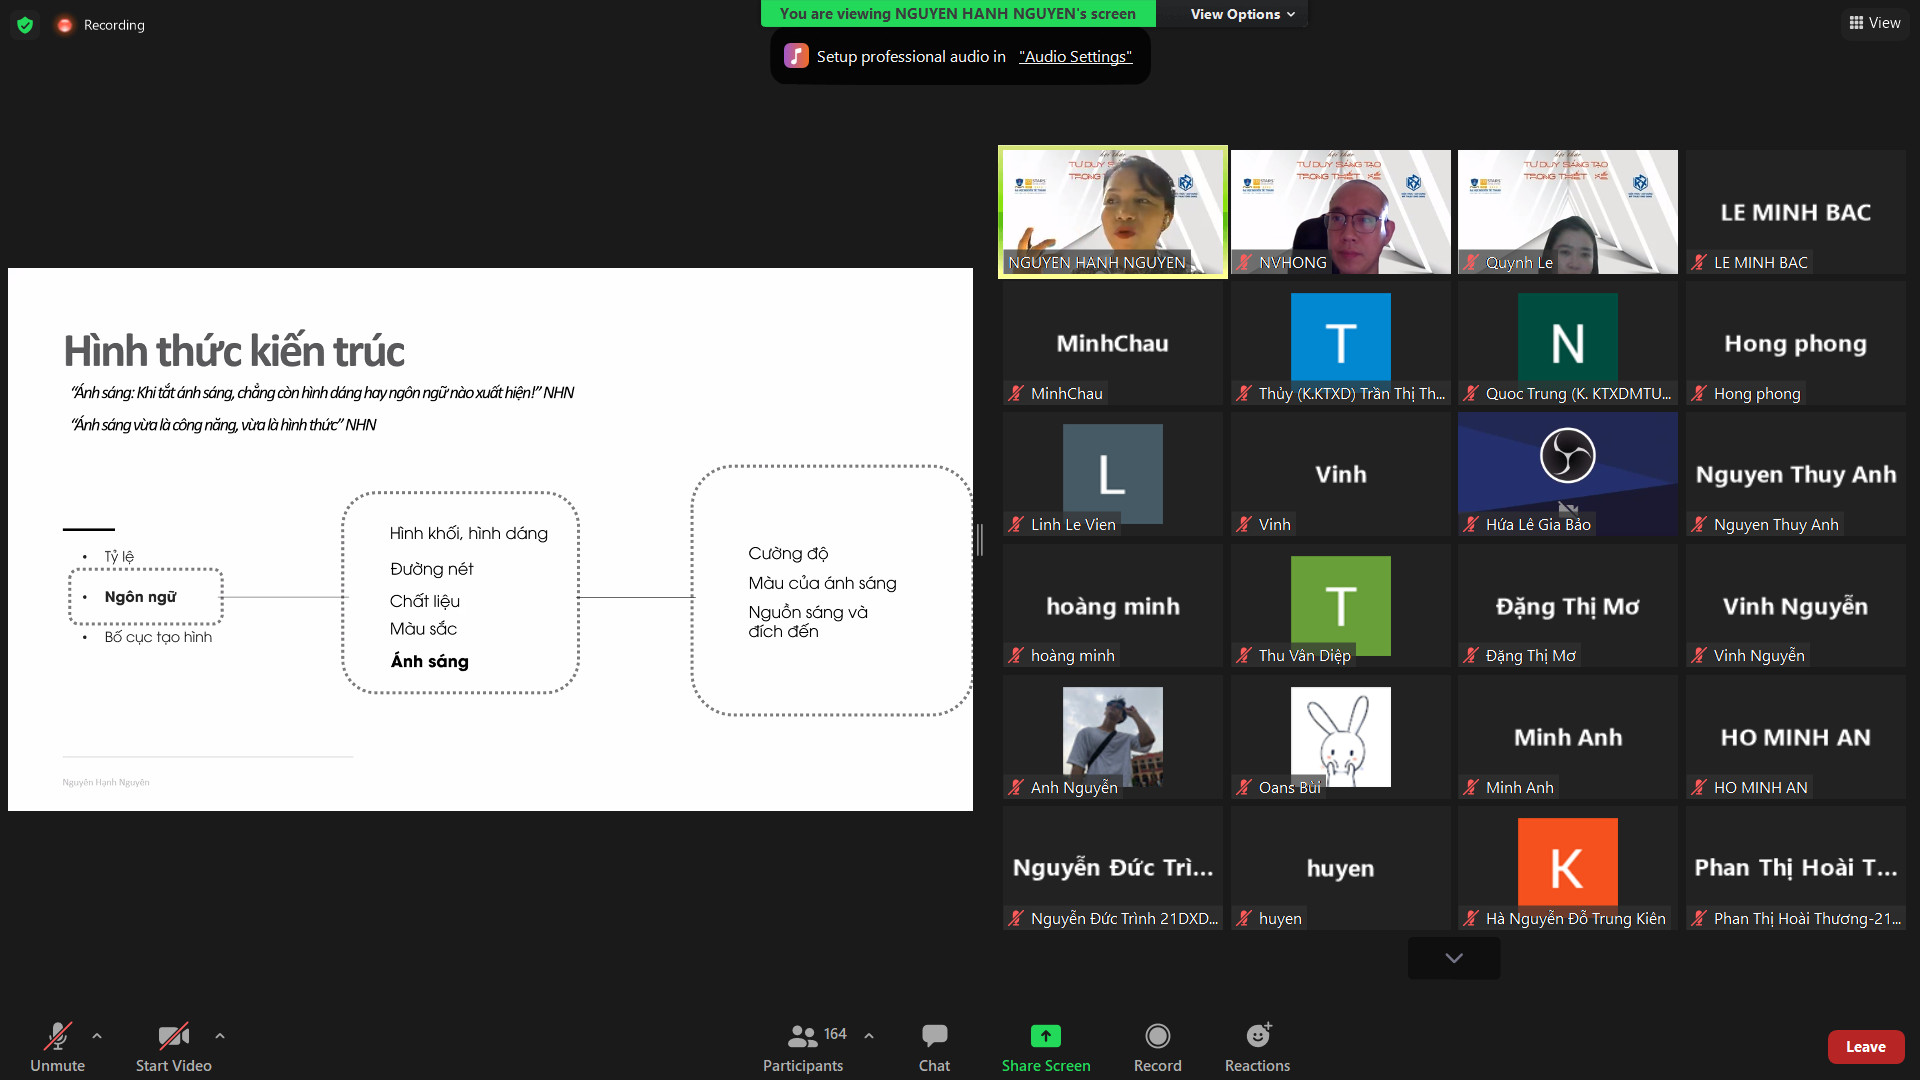Open participants options caret next to 164
This screenshot has height=1080, width=1920.
tap(869, 1036)
